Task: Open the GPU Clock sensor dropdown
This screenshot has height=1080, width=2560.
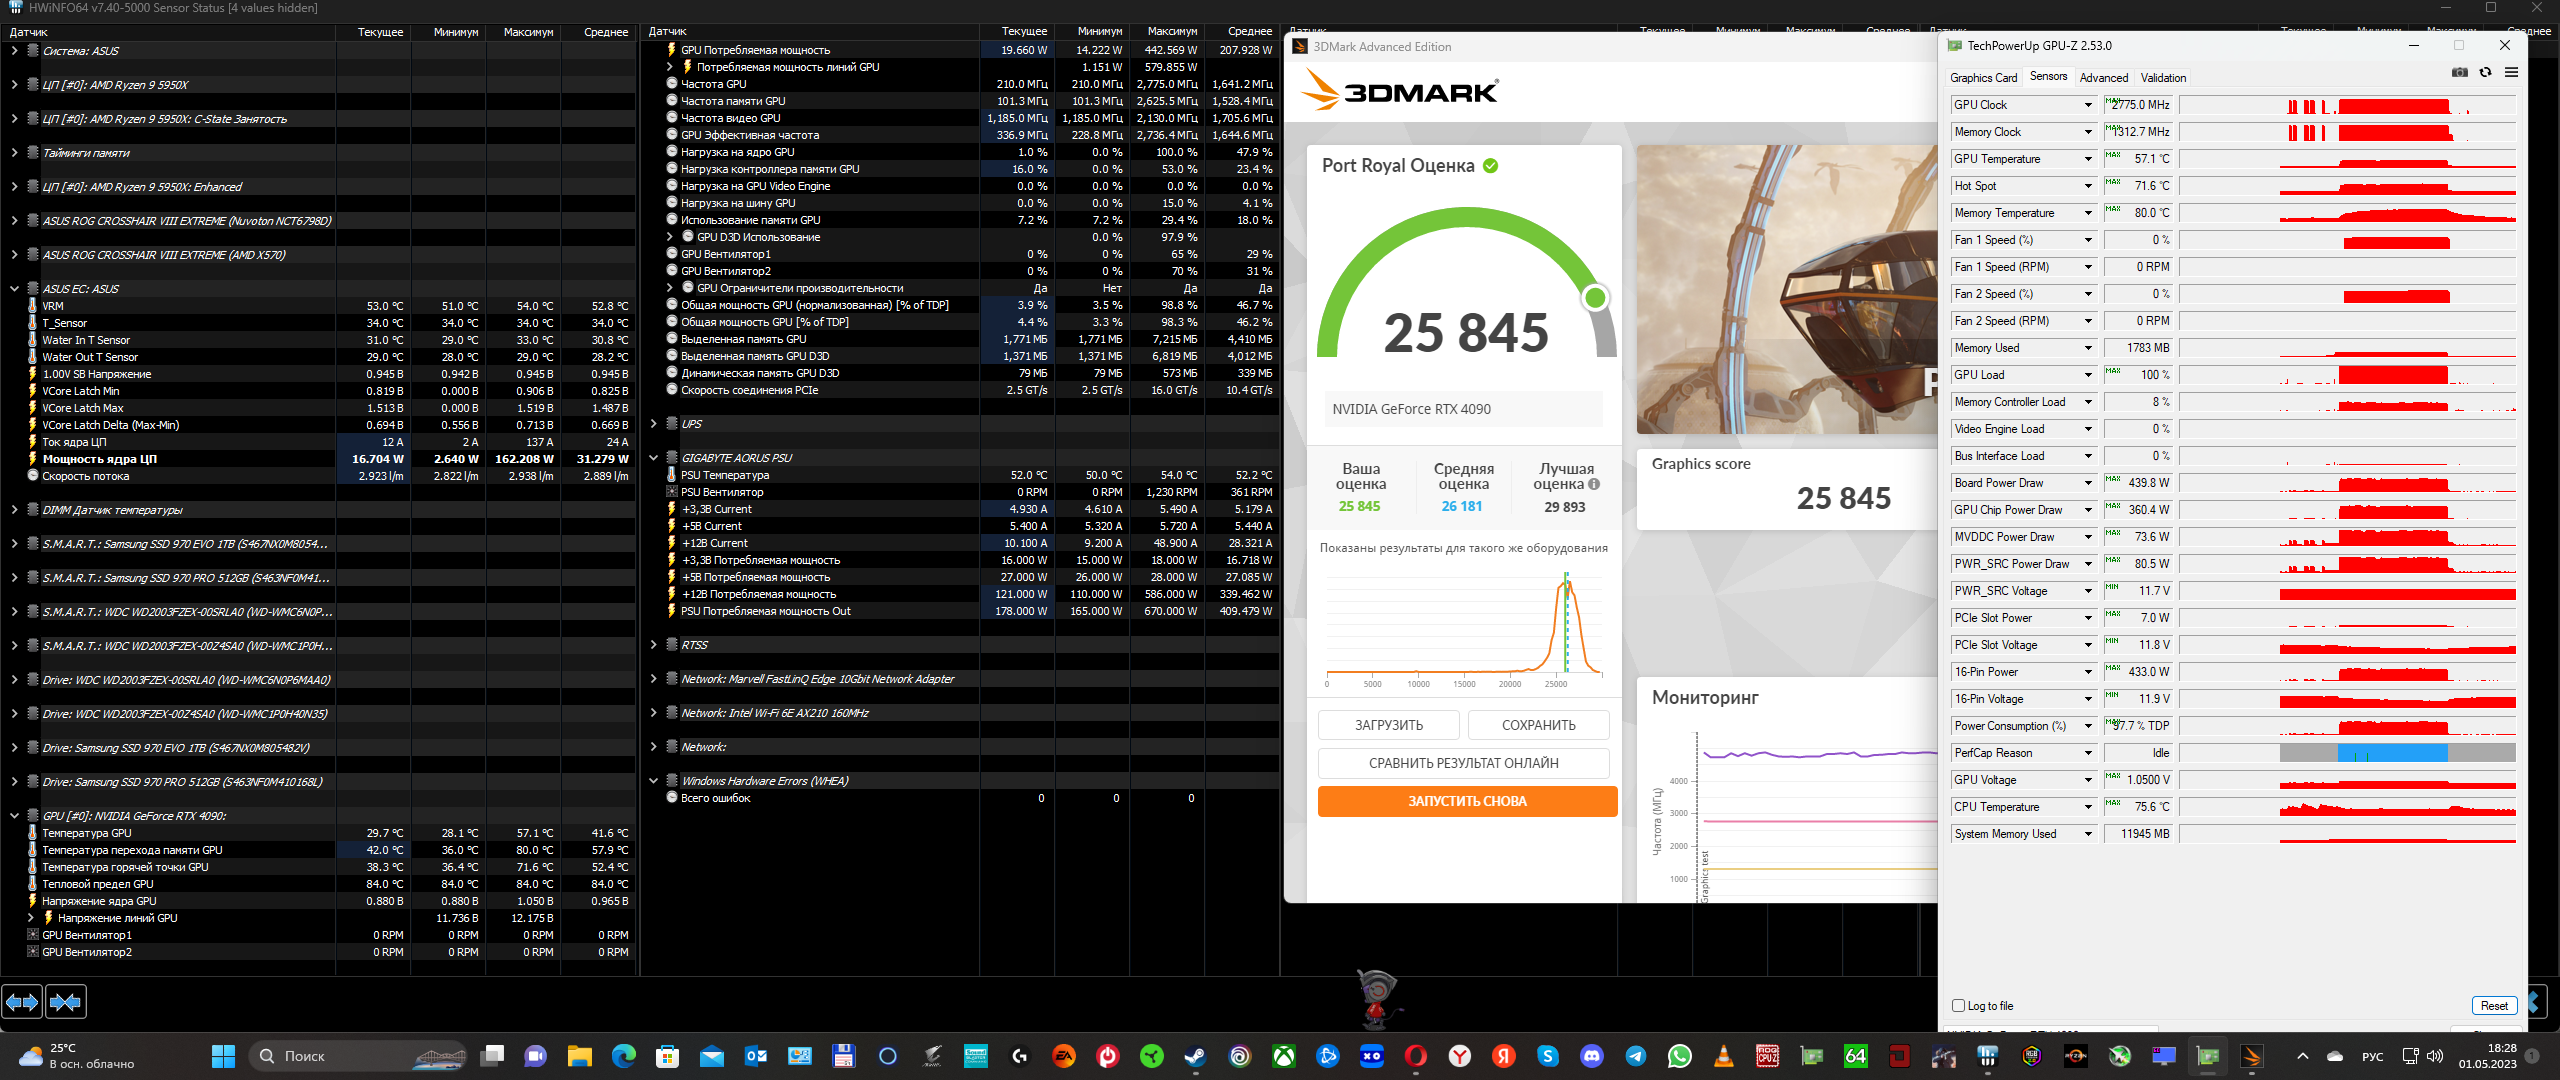Action: click(2088, 105)
